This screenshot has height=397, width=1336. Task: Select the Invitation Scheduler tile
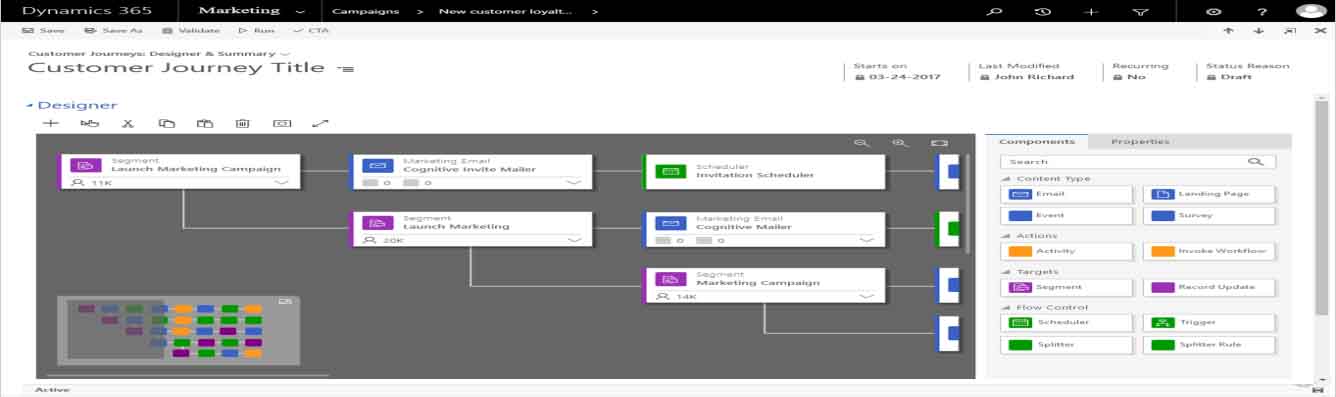pyautogui.click(x=764, y=171)
